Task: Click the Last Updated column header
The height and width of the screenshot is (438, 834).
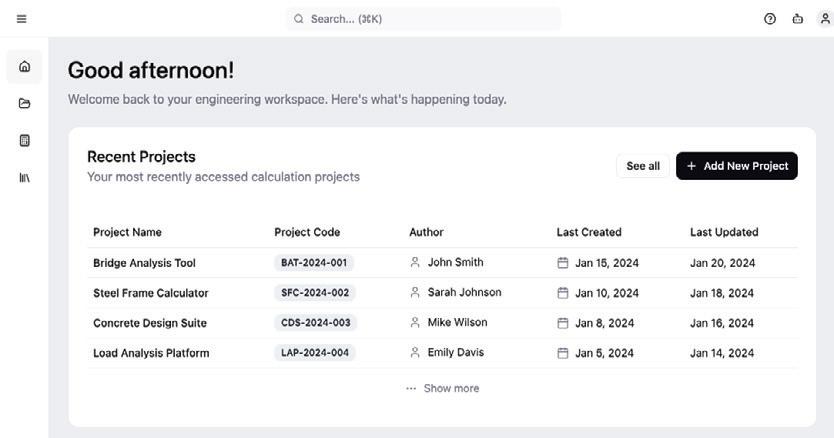Action: click(724, 233)
